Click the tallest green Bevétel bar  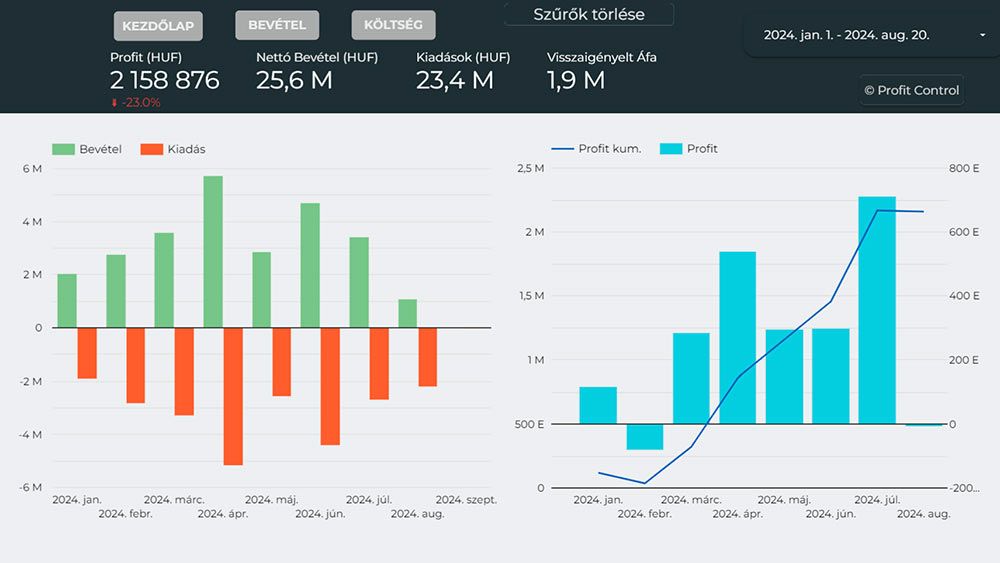(x=213, y=252)
